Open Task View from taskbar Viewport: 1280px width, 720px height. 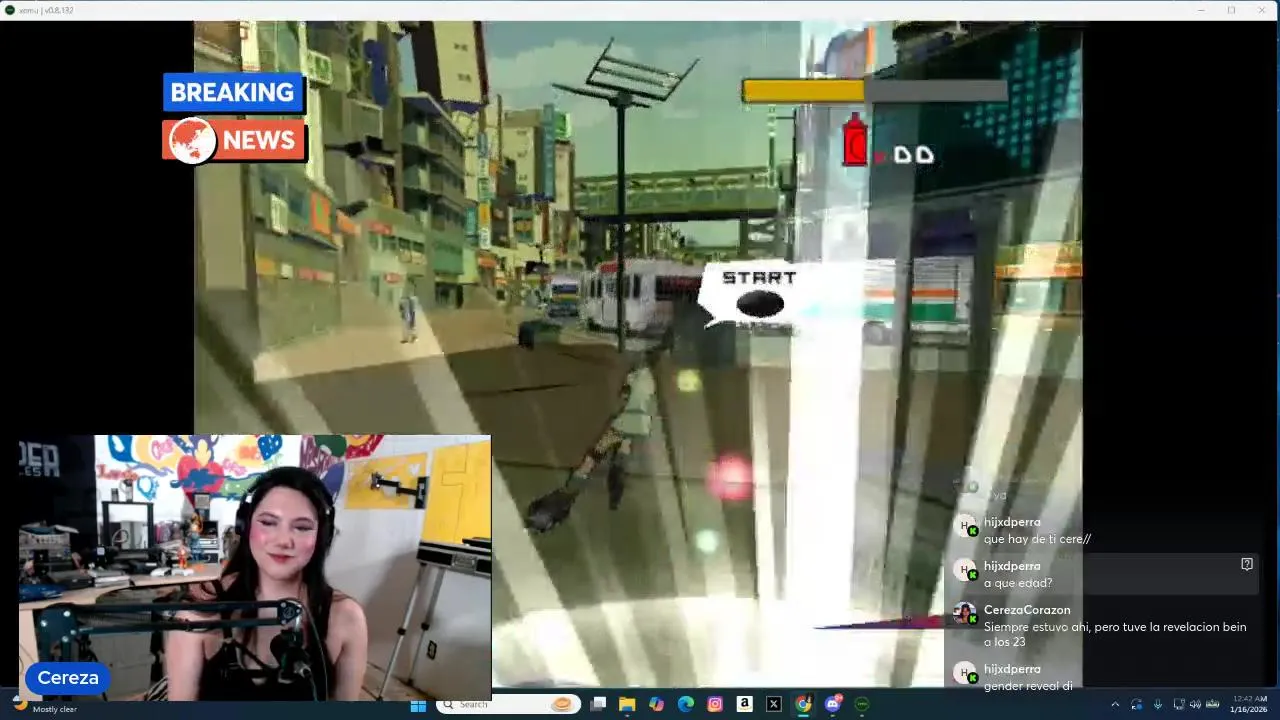coord(598,704)
